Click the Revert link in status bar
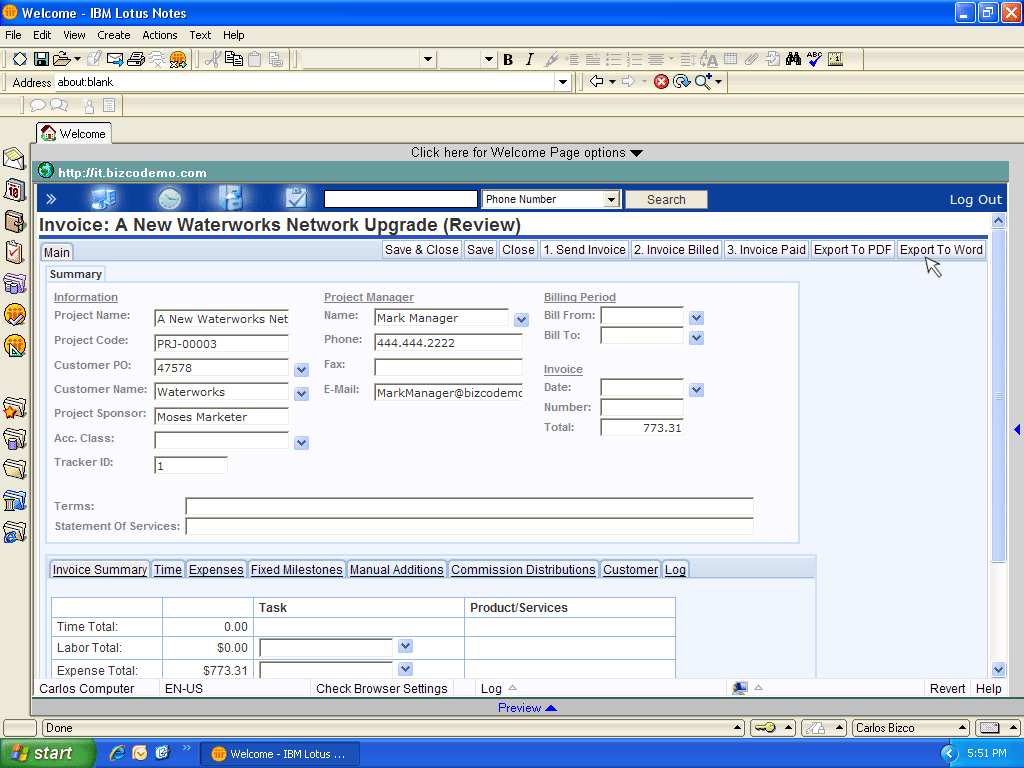The image size is (1024, 768). point(947,688)
